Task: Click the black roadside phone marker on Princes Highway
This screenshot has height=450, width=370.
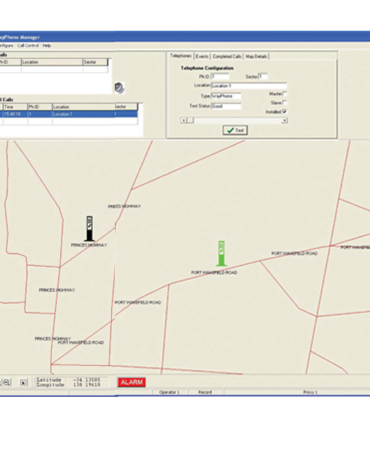Action: [89, 228]
